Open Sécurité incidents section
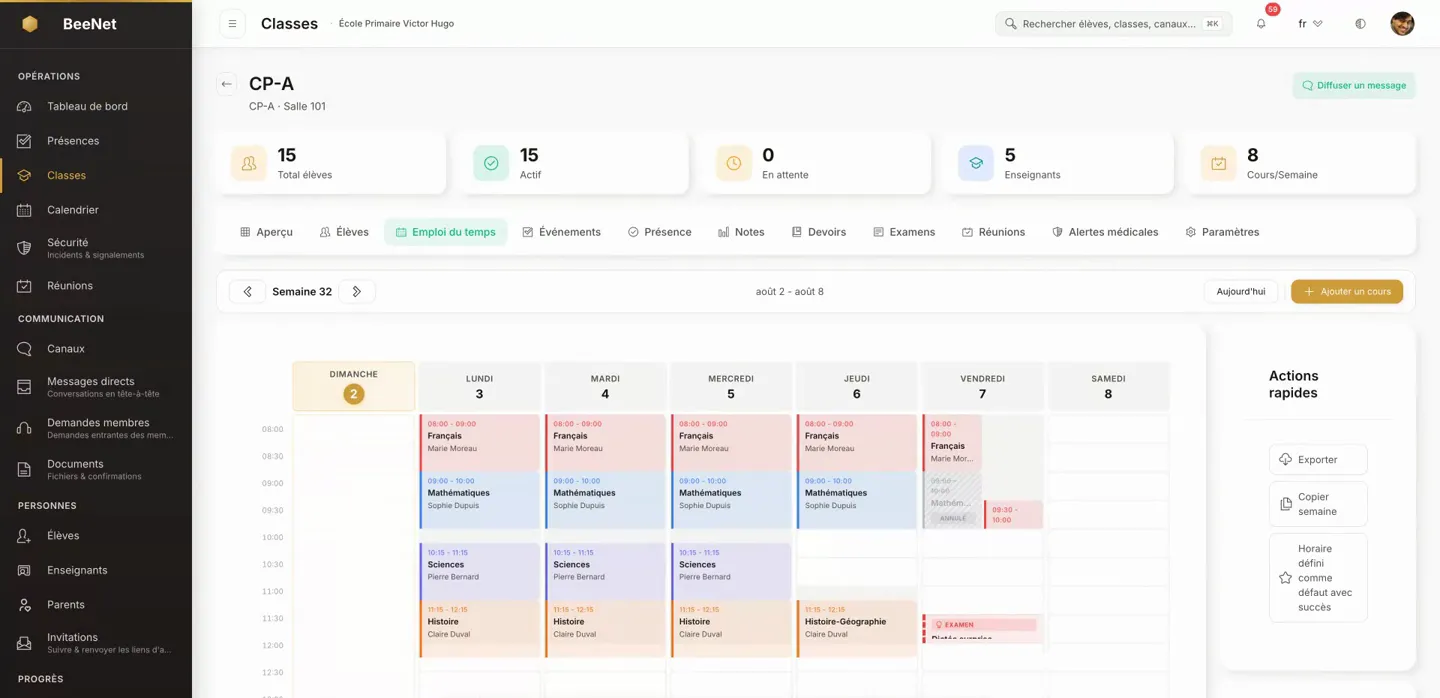 pyautogui.click(x=96, y=248)
